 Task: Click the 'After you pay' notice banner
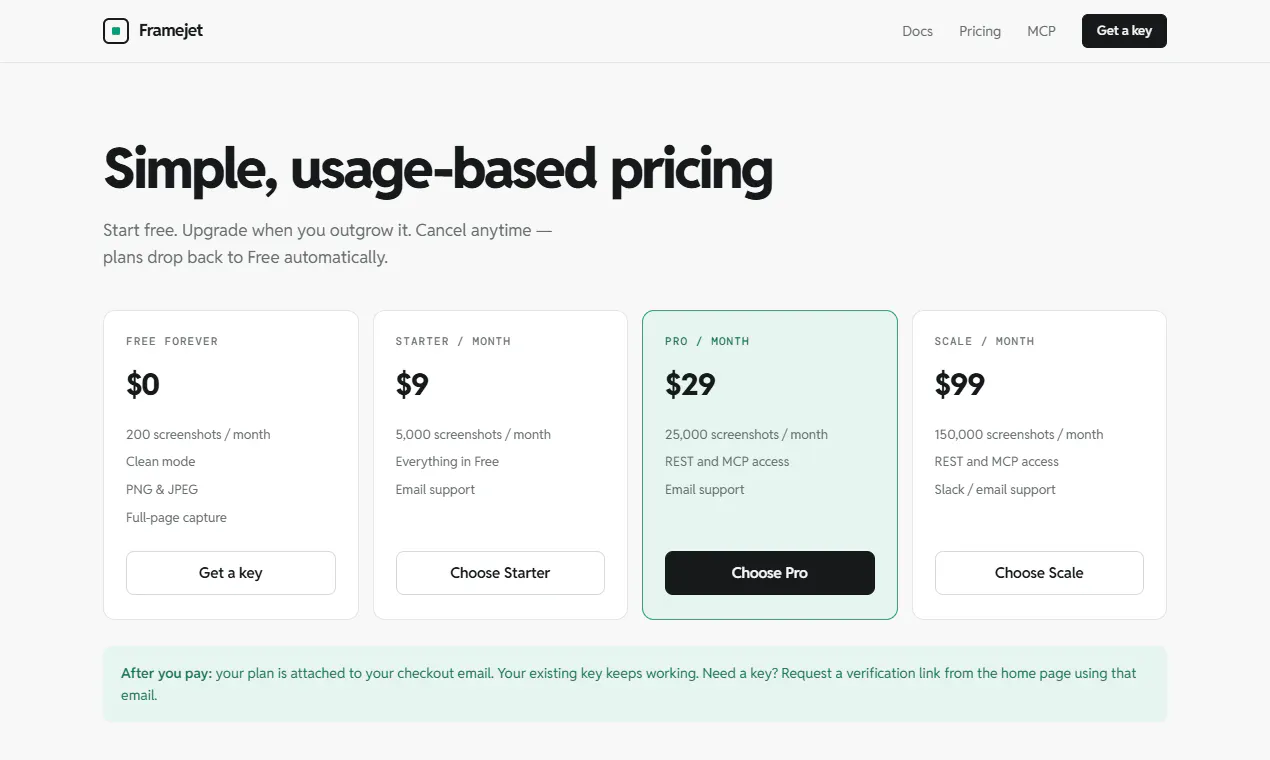[x=635, y=684]
